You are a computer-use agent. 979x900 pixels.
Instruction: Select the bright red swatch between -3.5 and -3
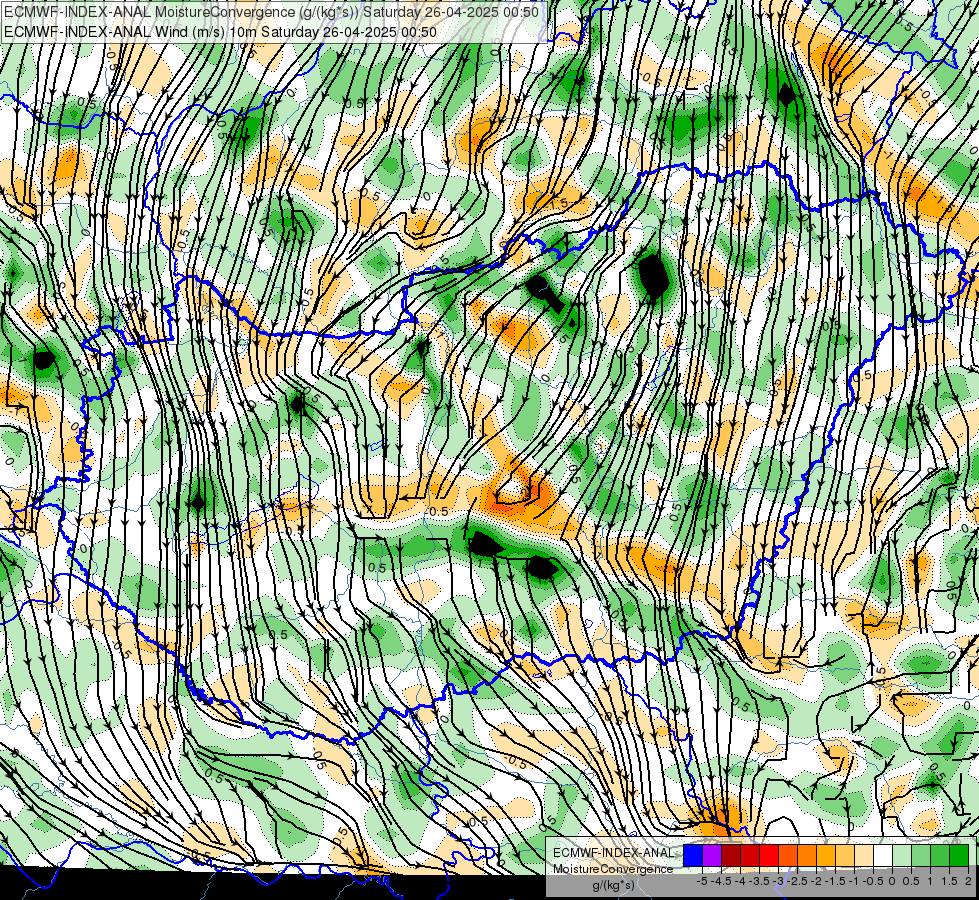pyautogui.click(x=769, y=855)
